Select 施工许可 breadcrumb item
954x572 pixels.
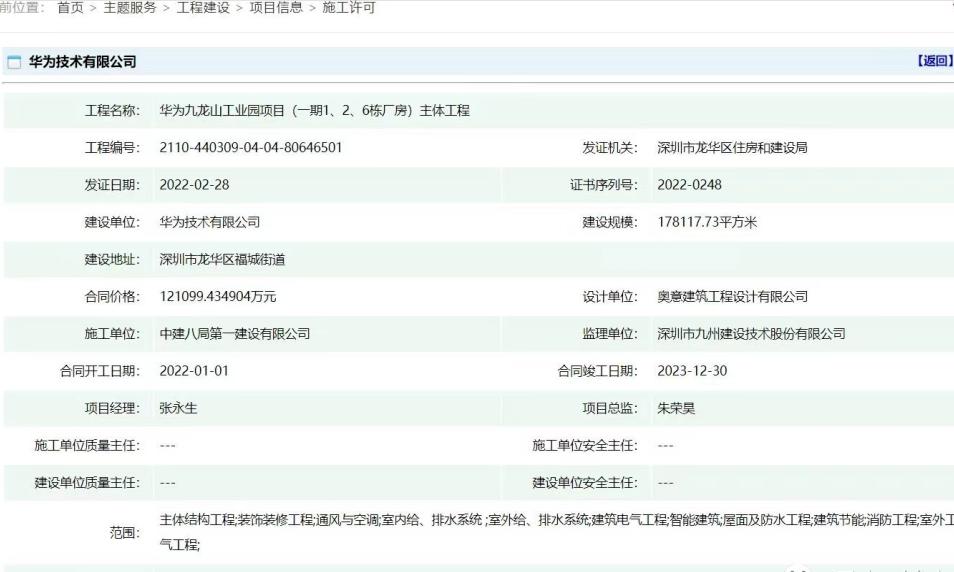(349, 8)
